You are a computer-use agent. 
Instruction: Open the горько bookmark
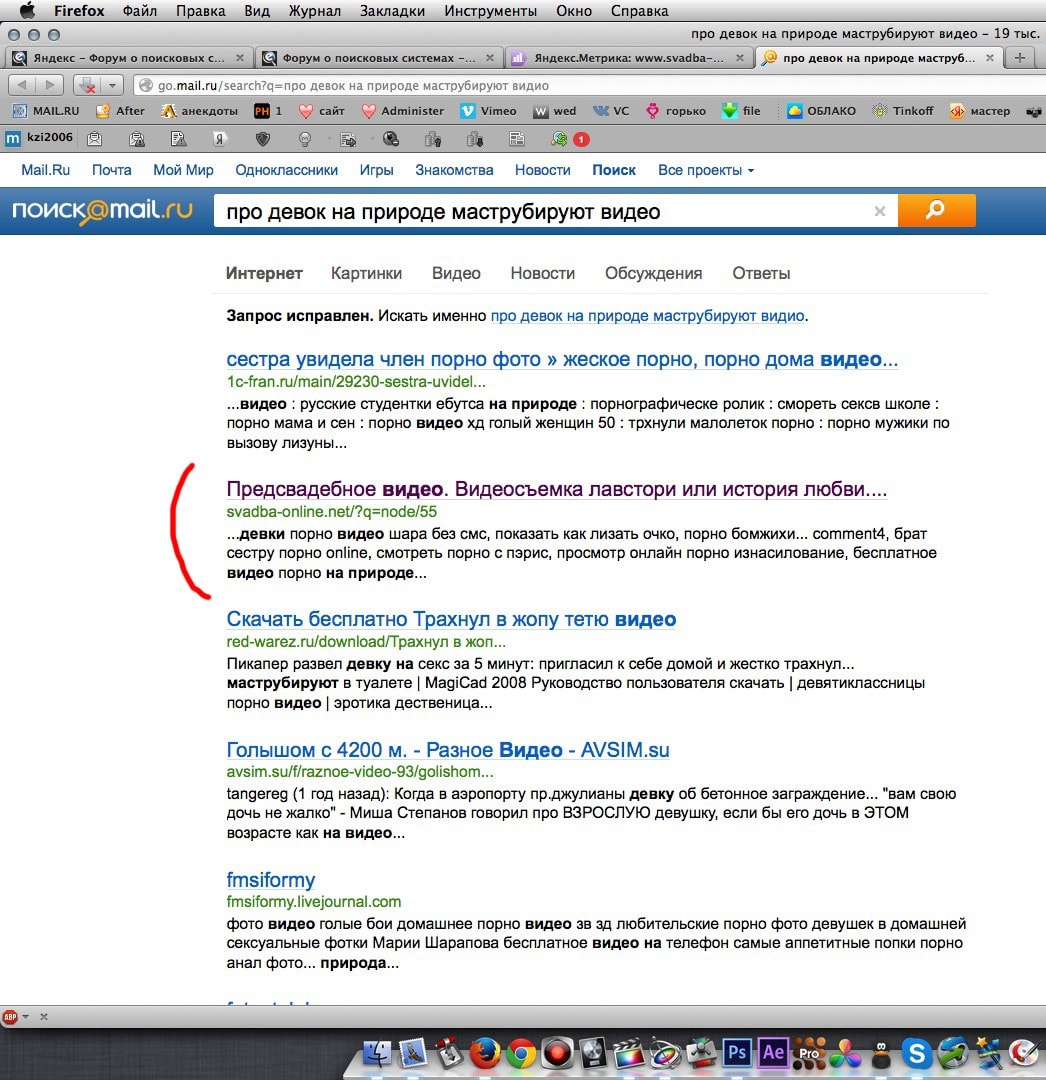click(676, 111)
